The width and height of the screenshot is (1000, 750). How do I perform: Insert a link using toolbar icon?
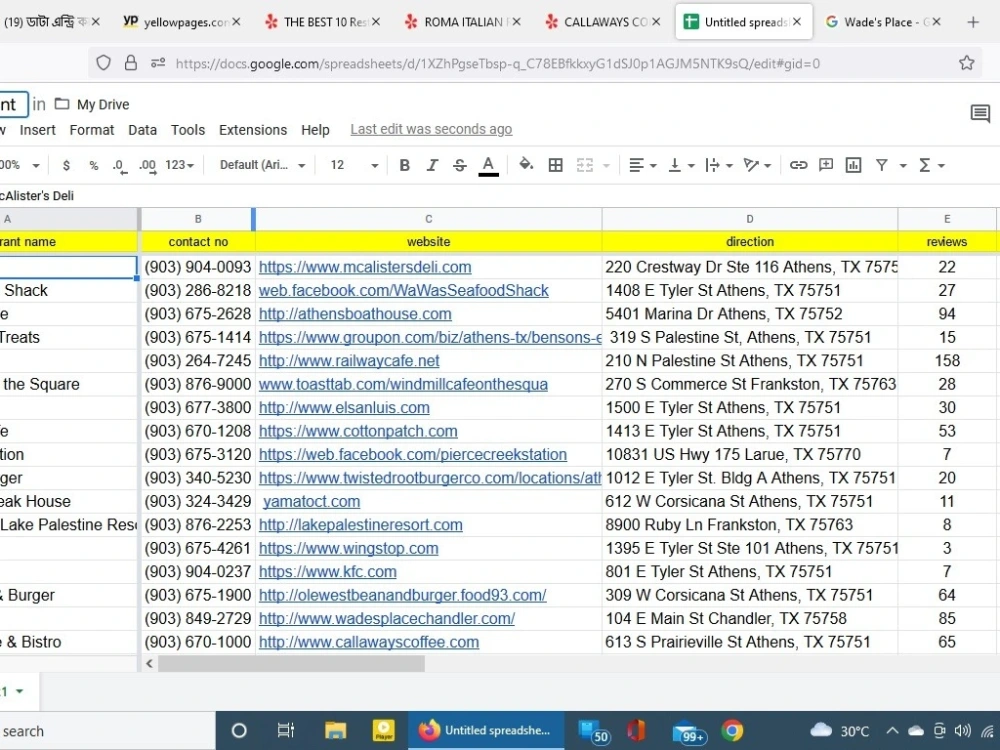[x=798, y=165]
